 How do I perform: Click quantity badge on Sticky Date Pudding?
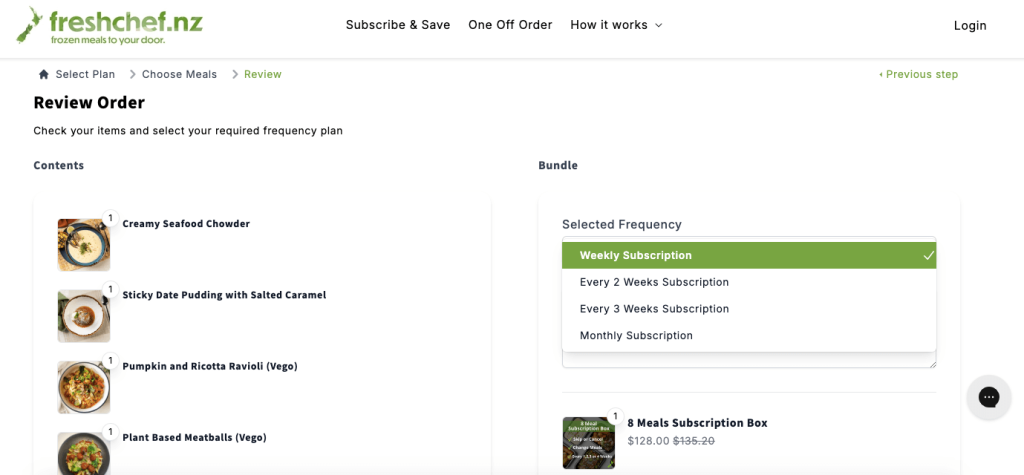click(110, 289)
